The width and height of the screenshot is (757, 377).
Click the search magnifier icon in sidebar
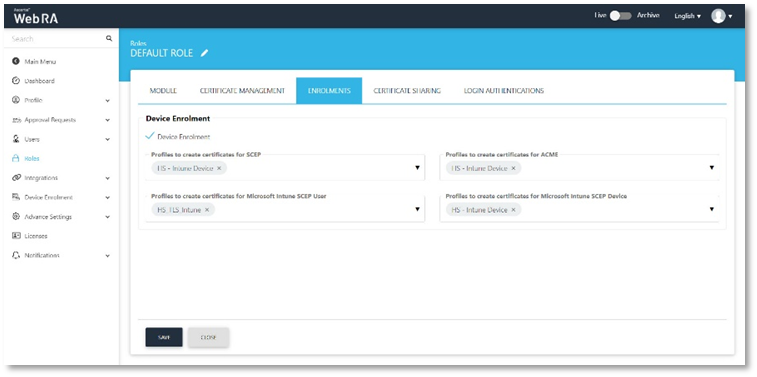pos(109,38)
